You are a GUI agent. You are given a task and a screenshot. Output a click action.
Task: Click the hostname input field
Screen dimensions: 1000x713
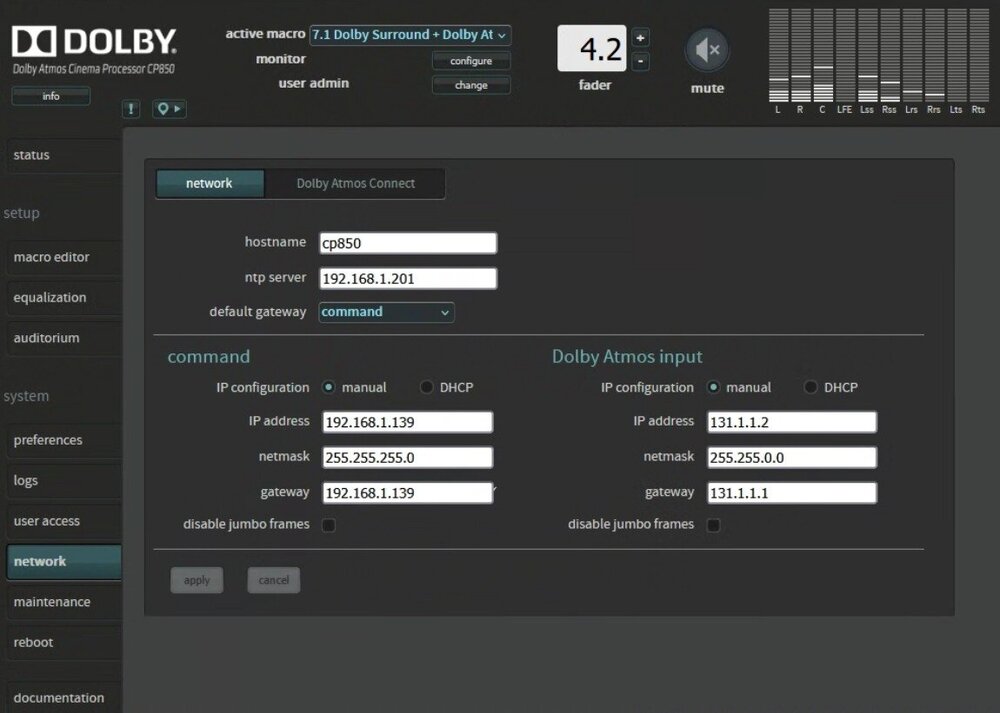pyautogui.click(x=408, y=243)
